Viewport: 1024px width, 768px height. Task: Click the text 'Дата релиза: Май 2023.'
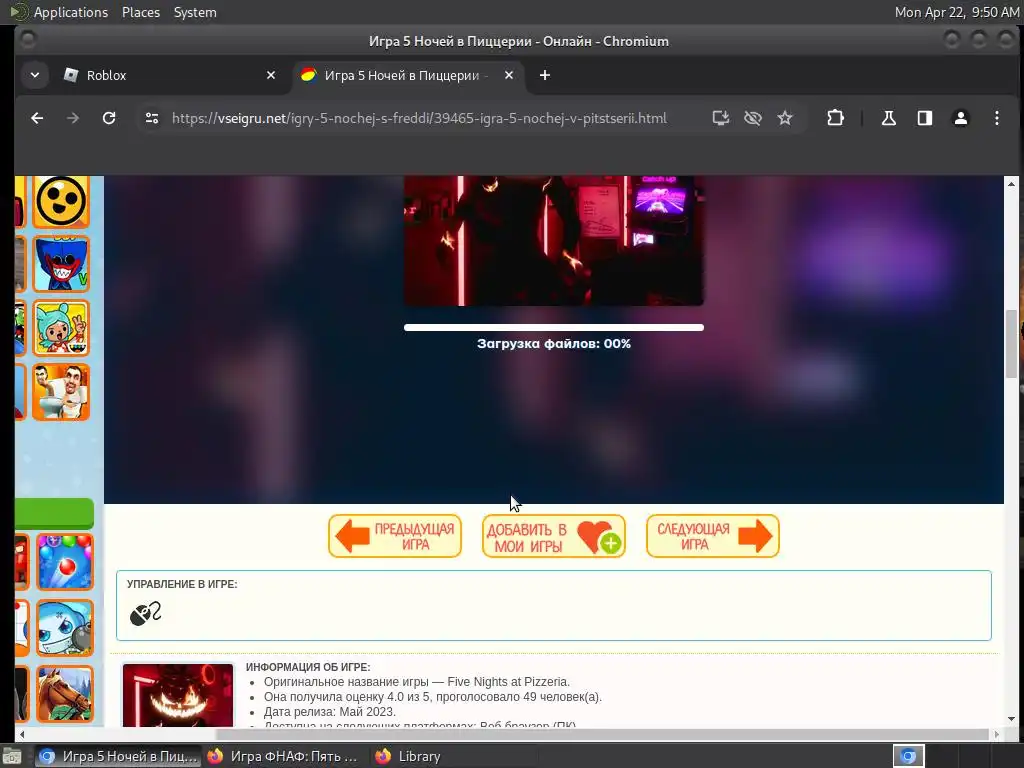[x=330, y=712]
